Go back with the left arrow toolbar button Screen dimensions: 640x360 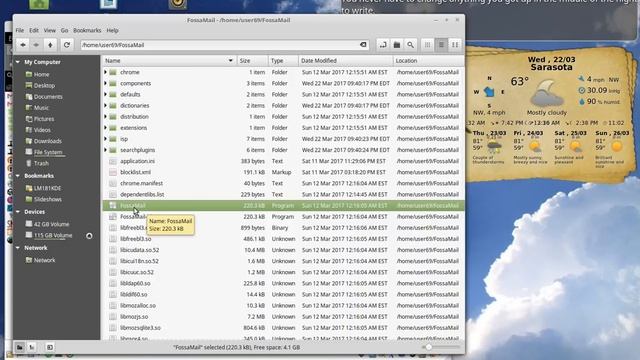click(23, 45)
